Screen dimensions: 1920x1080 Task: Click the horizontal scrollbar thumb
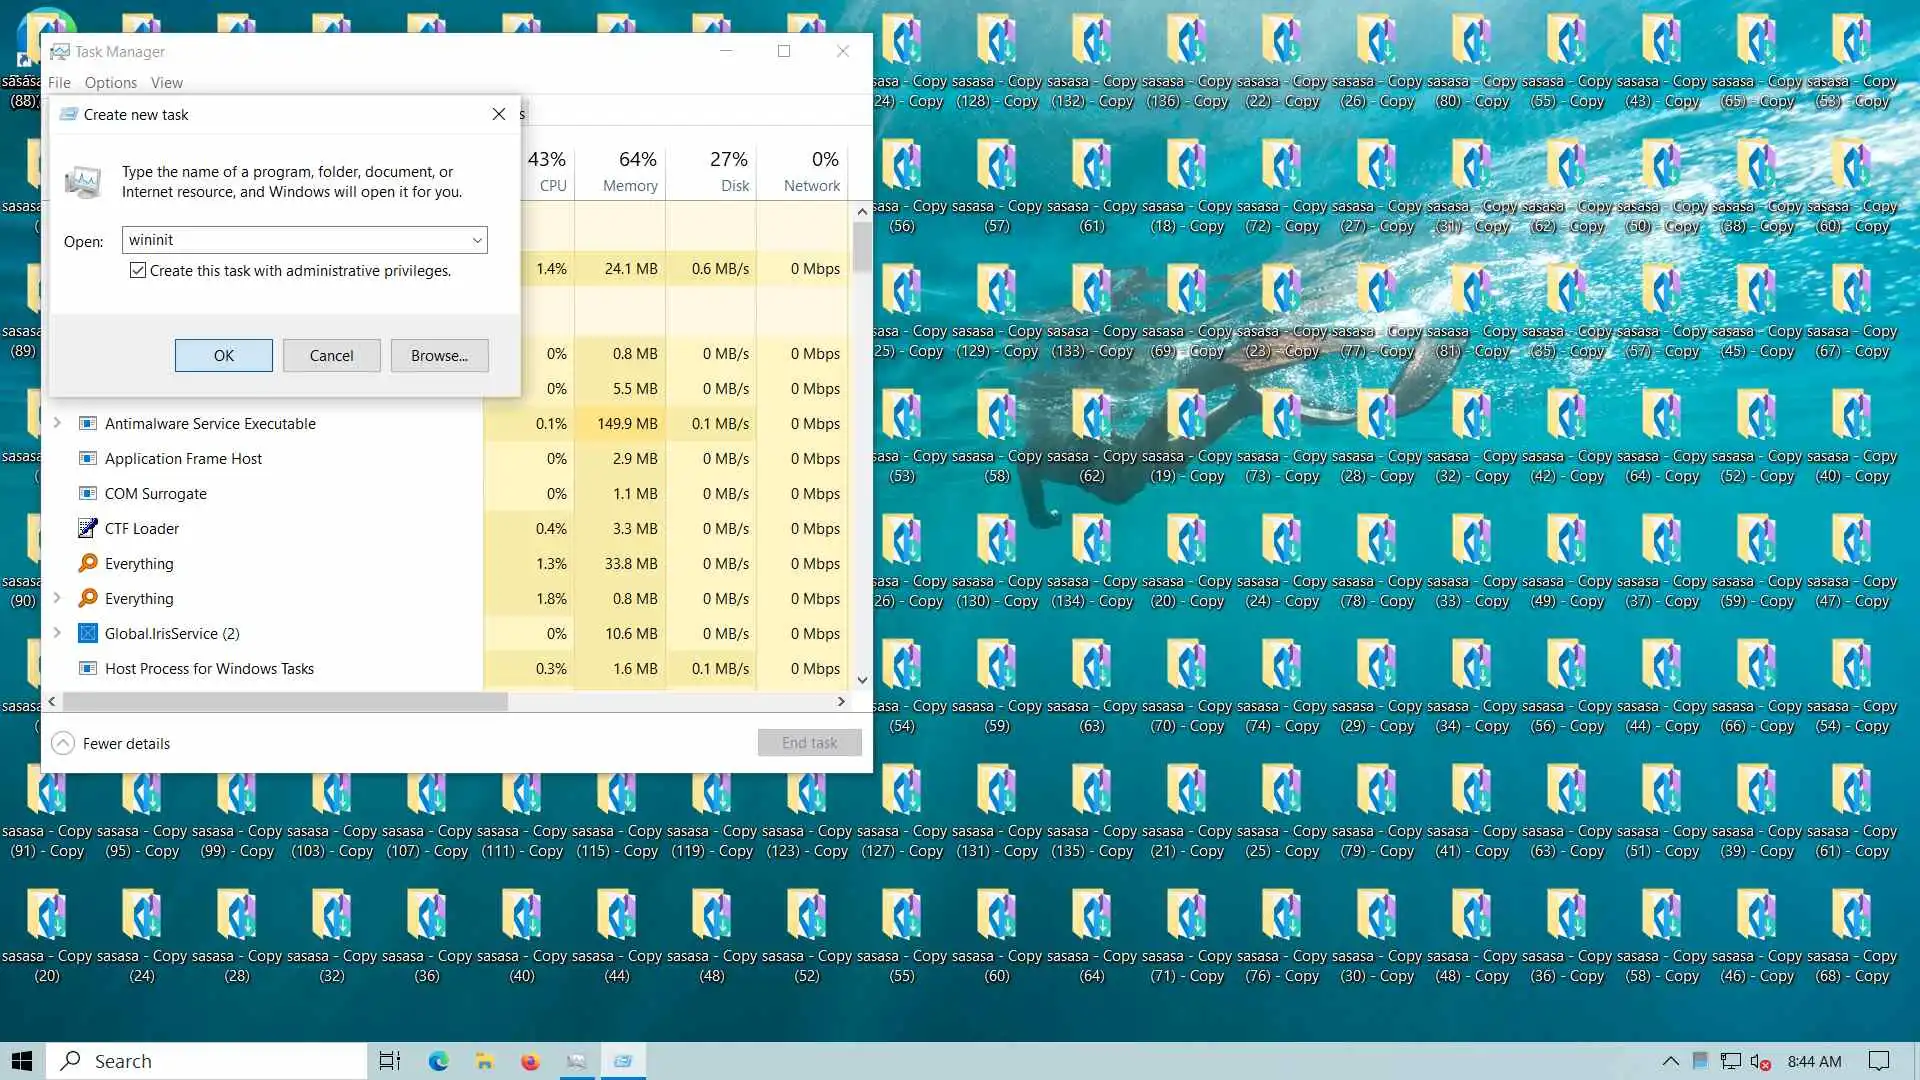click(285, 701)
